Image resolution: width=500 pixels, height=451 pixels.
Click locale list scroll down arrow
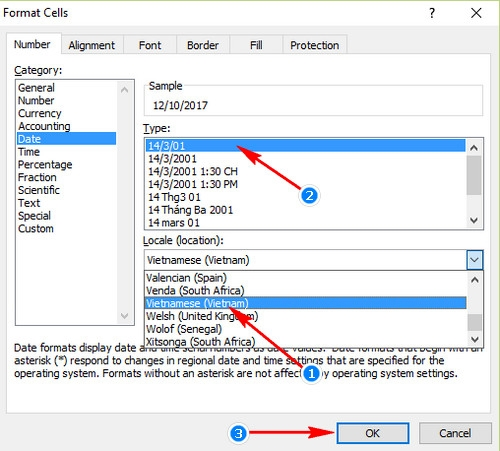click(475, 339)
